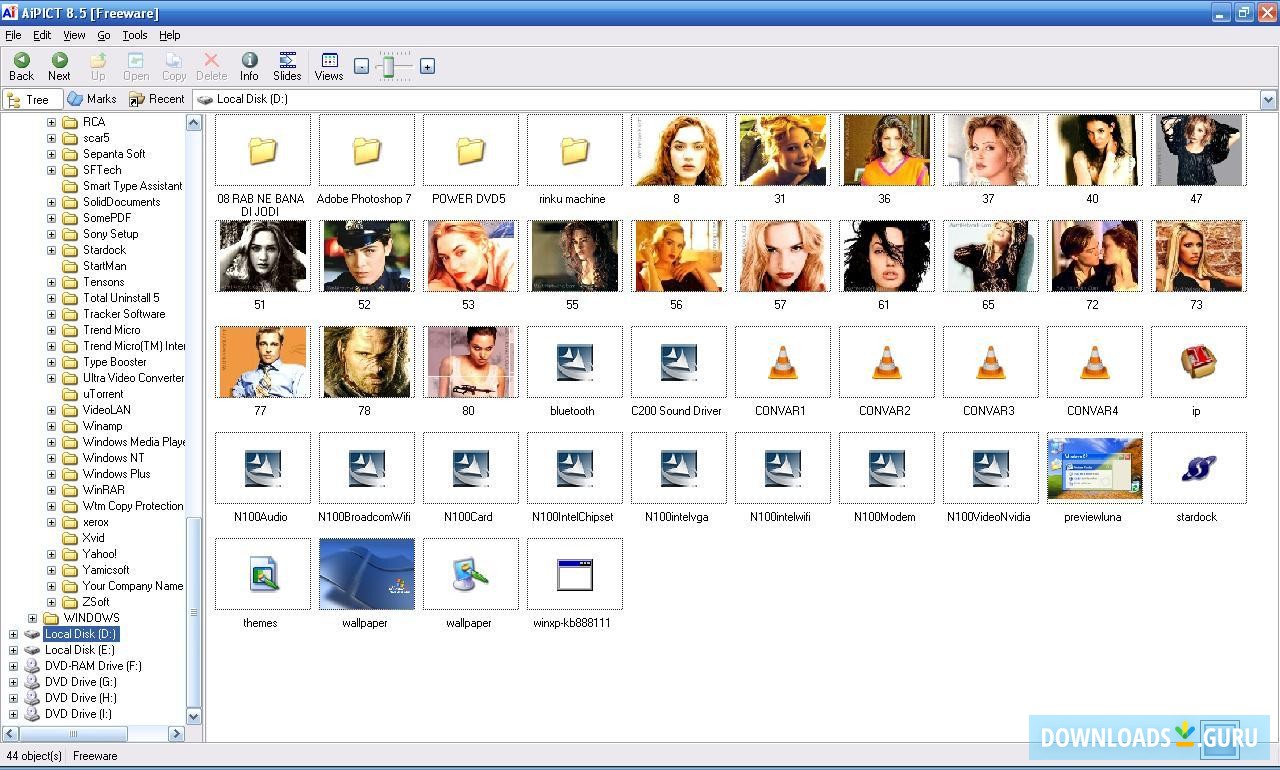Select the C200 Sound Driver icon

678,362
